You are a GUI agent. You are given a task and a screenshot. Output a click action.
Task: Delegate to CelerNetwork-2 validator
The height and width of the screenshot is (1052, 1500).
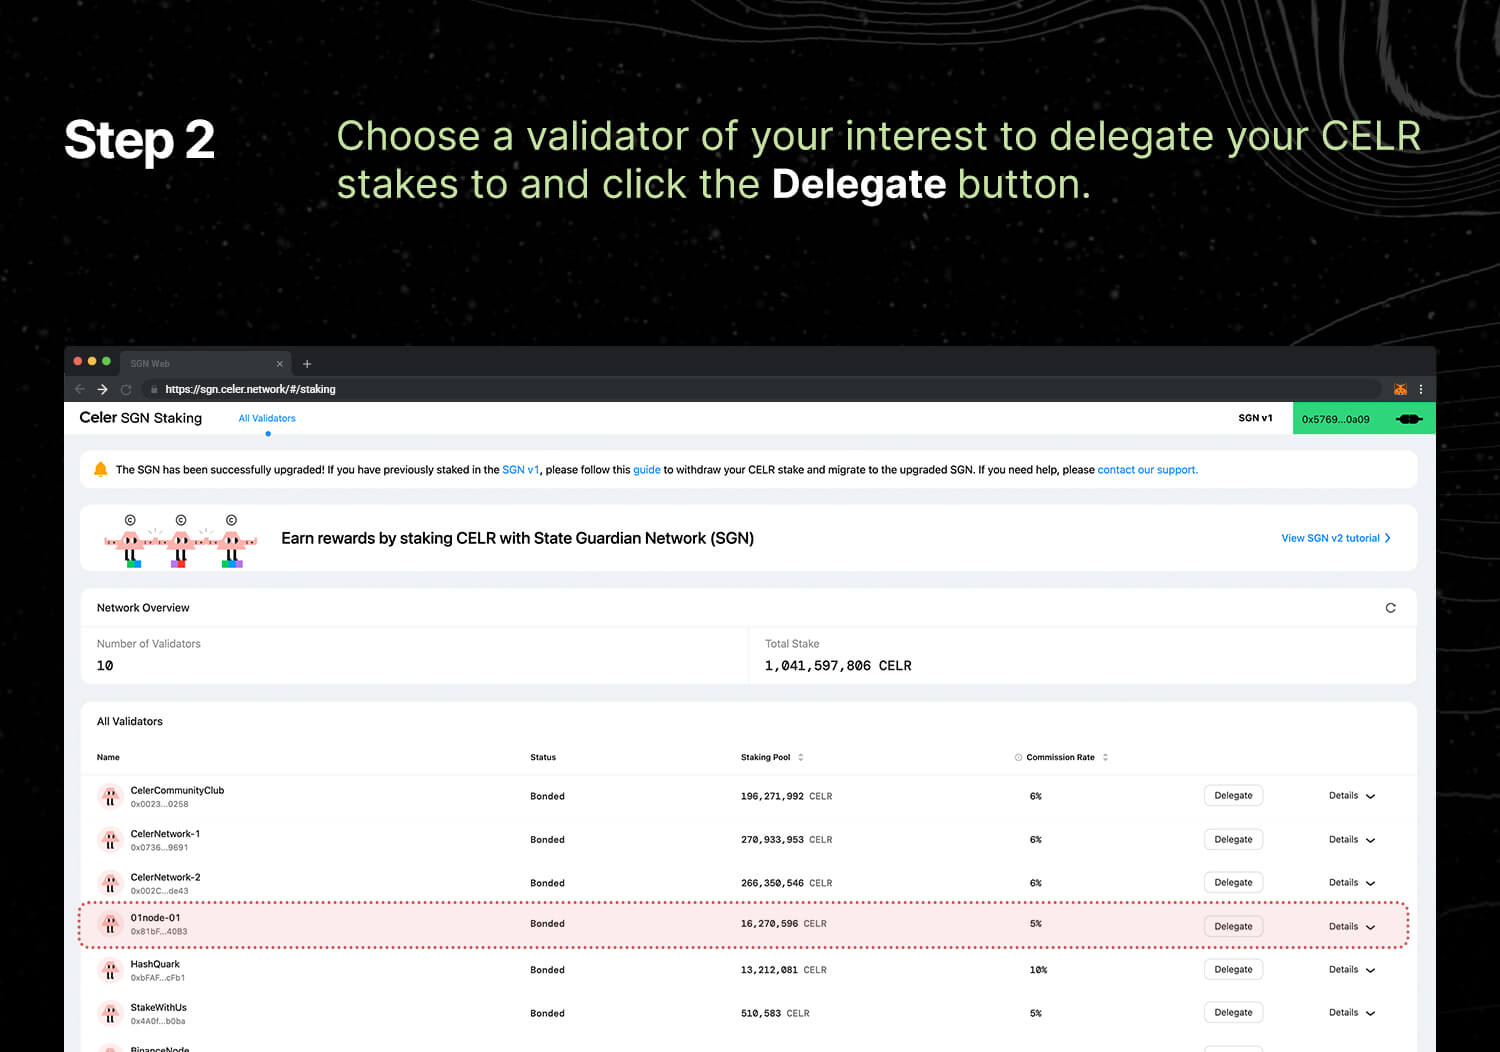[x=1233, y=883]
